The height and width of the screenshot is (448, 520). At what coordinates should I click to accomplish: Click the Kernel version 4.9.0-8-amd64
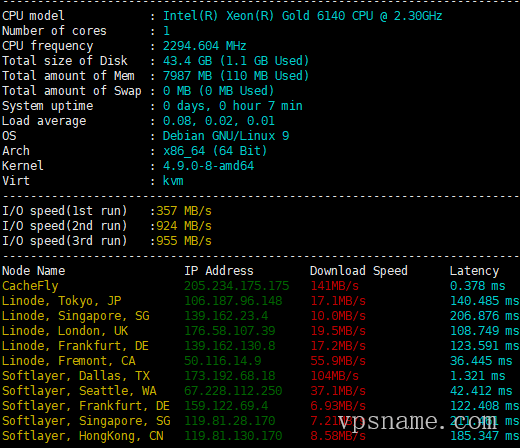(208, 166)
